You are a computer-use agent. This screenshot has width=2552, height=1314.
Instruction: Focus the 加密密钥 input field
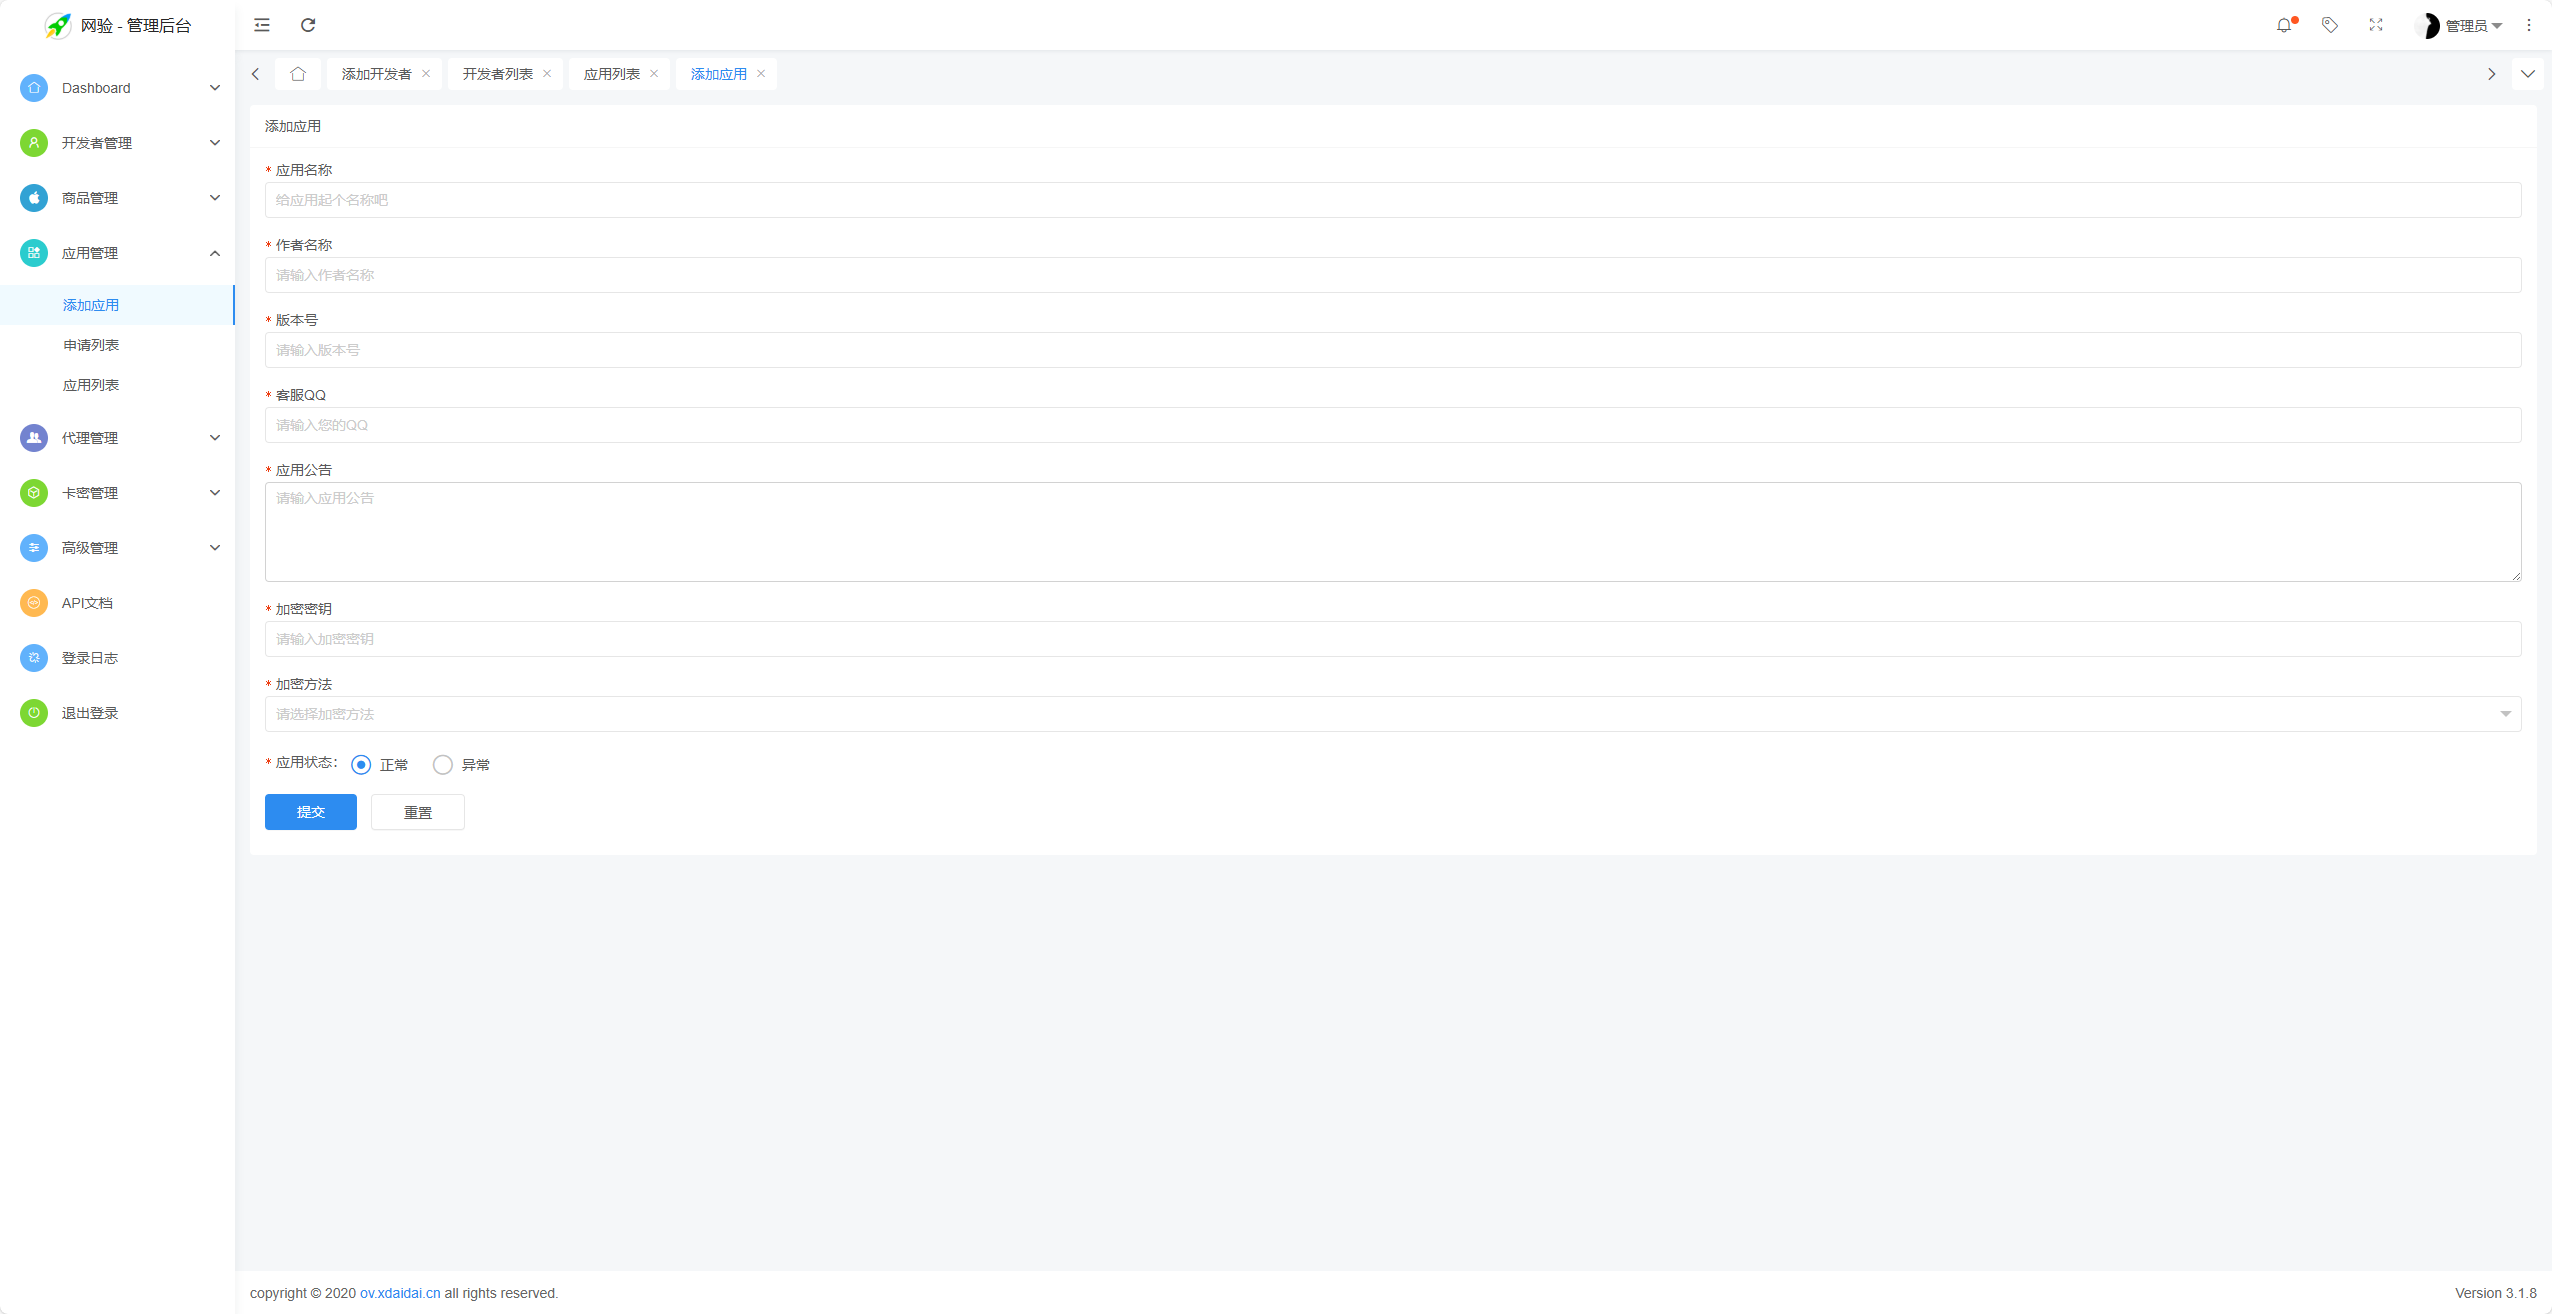pyautogui.click(x=1393, y=639)
